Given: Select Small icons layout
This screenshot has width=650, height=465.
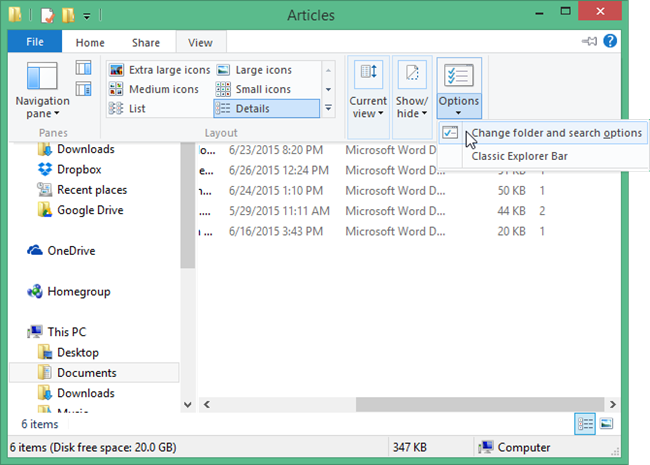Looking at the screenshot, I should pos(253,89).
